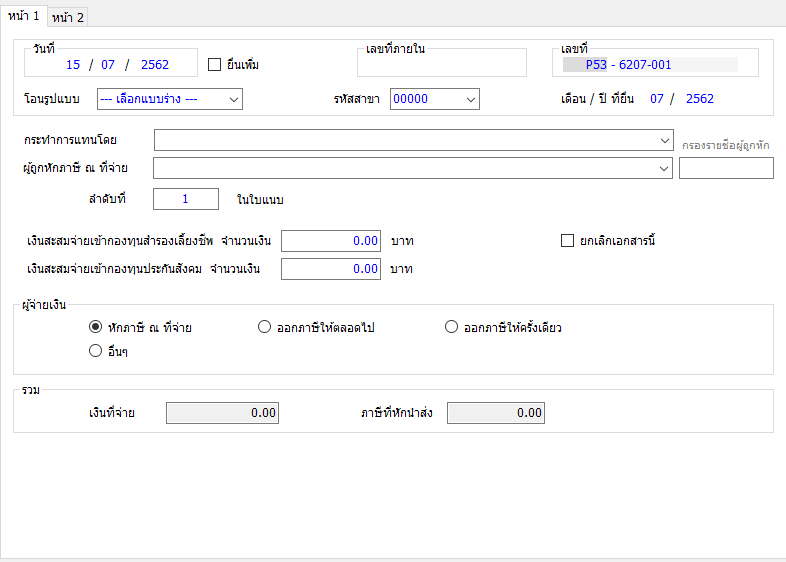Click the filing month 07 in เดือน / ปี ที่ยื่น
Viewport: 786px width, 562px height.
pyautogui.click(x=657, y=99)
